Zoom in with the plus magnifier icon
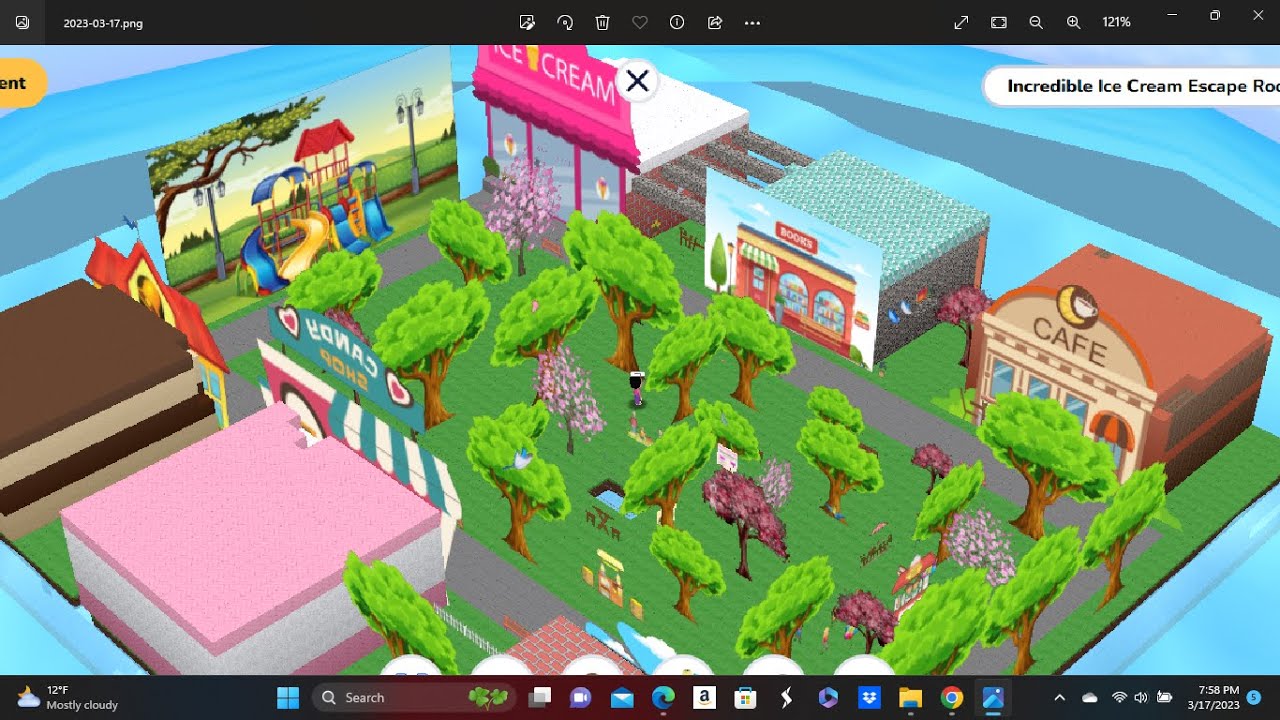 point(1073,22)
